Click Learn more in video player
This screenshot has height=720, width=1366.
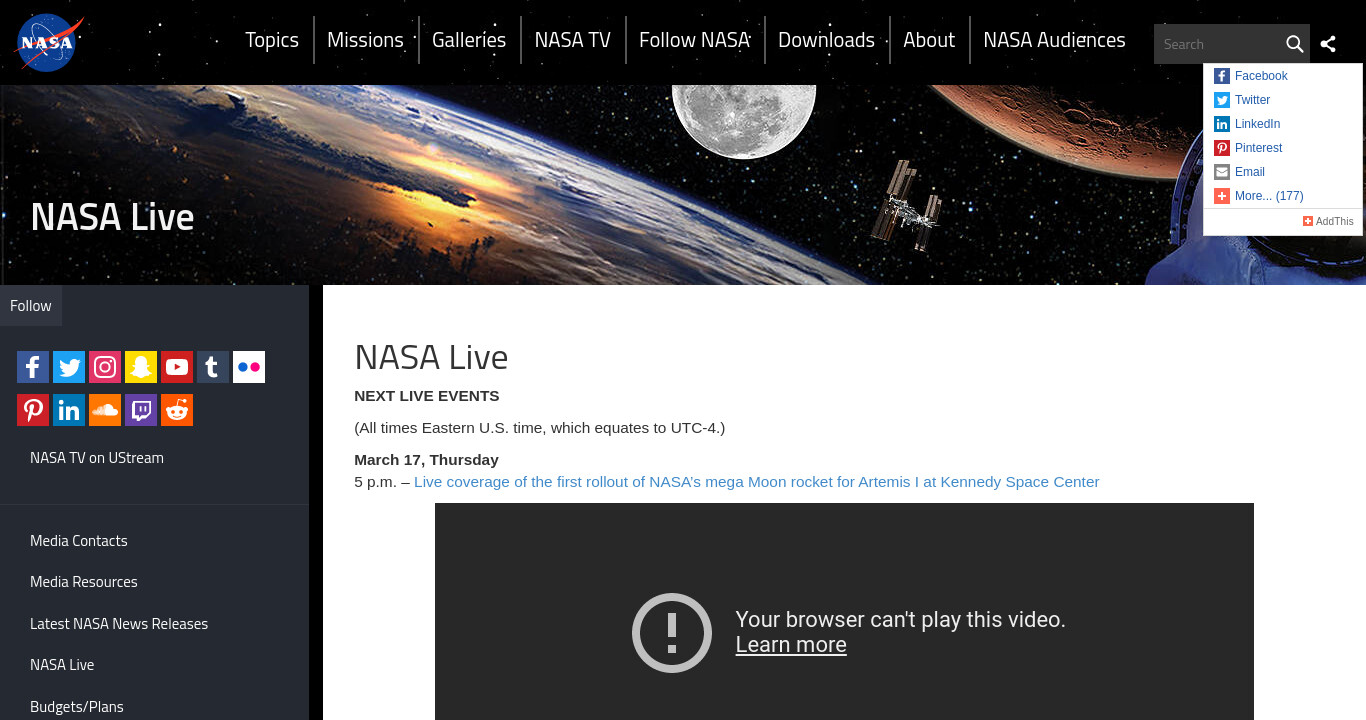tap(791, 645)
